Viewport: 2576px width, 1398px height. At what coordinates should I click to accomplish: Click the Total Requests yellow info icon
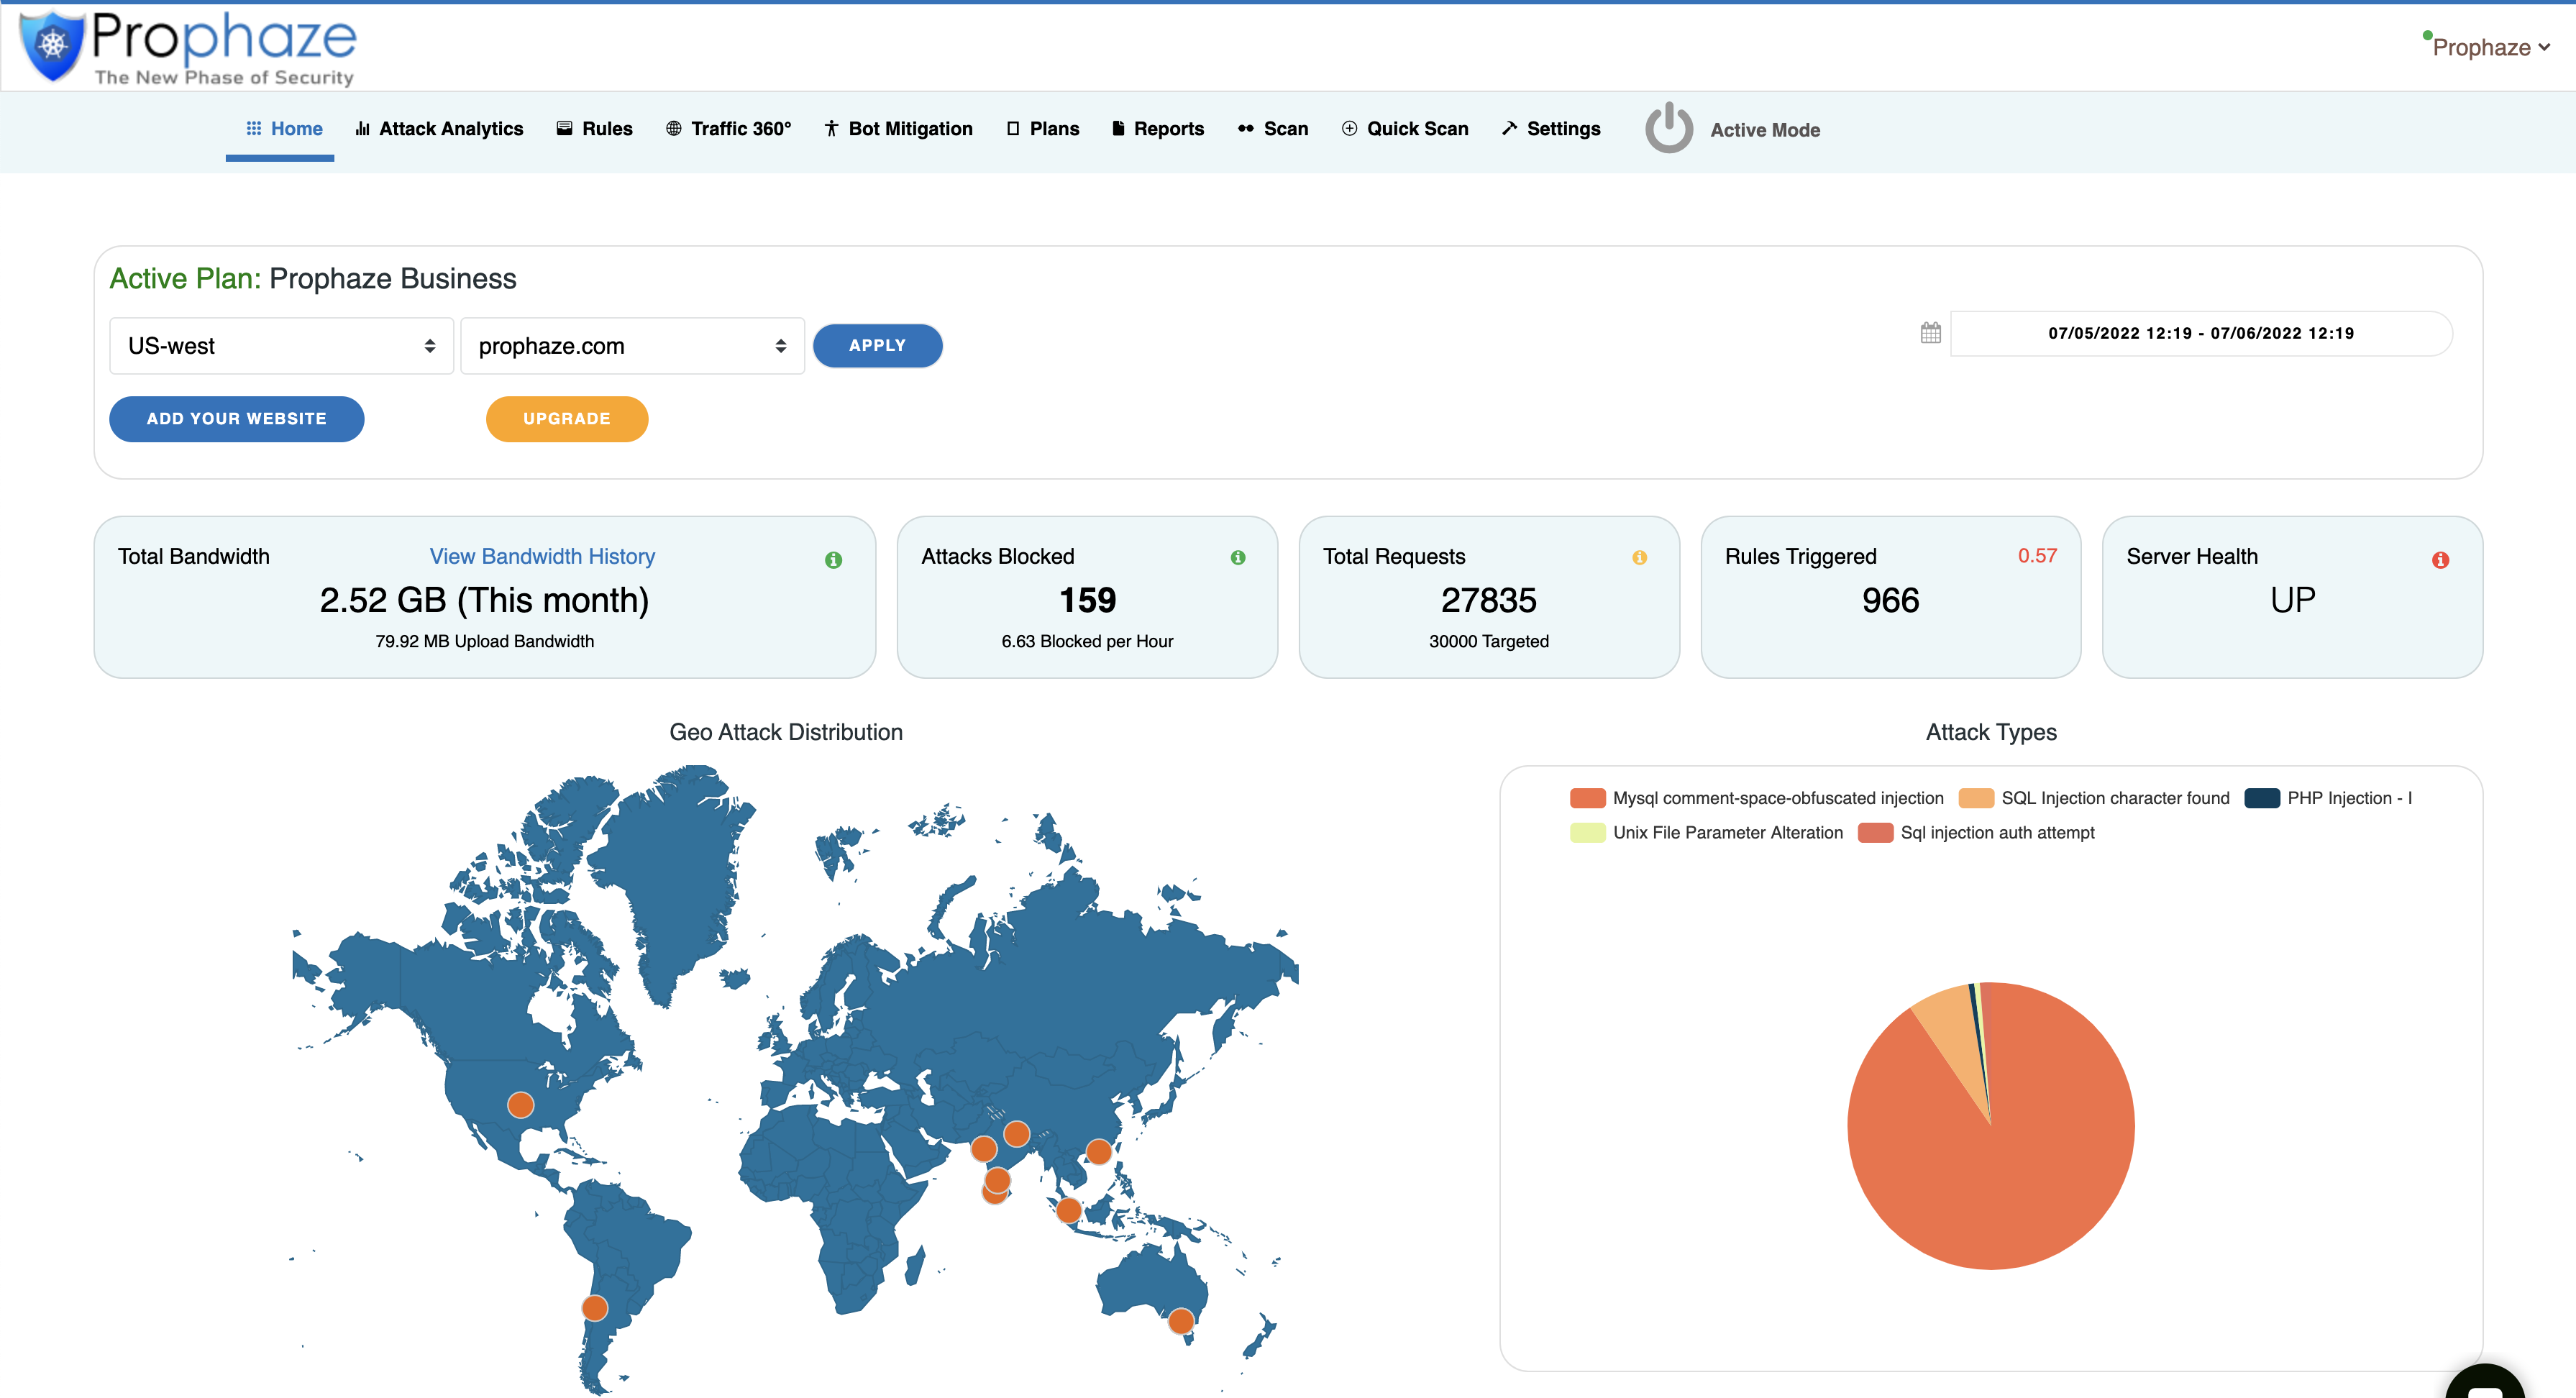pos(1639,558)
